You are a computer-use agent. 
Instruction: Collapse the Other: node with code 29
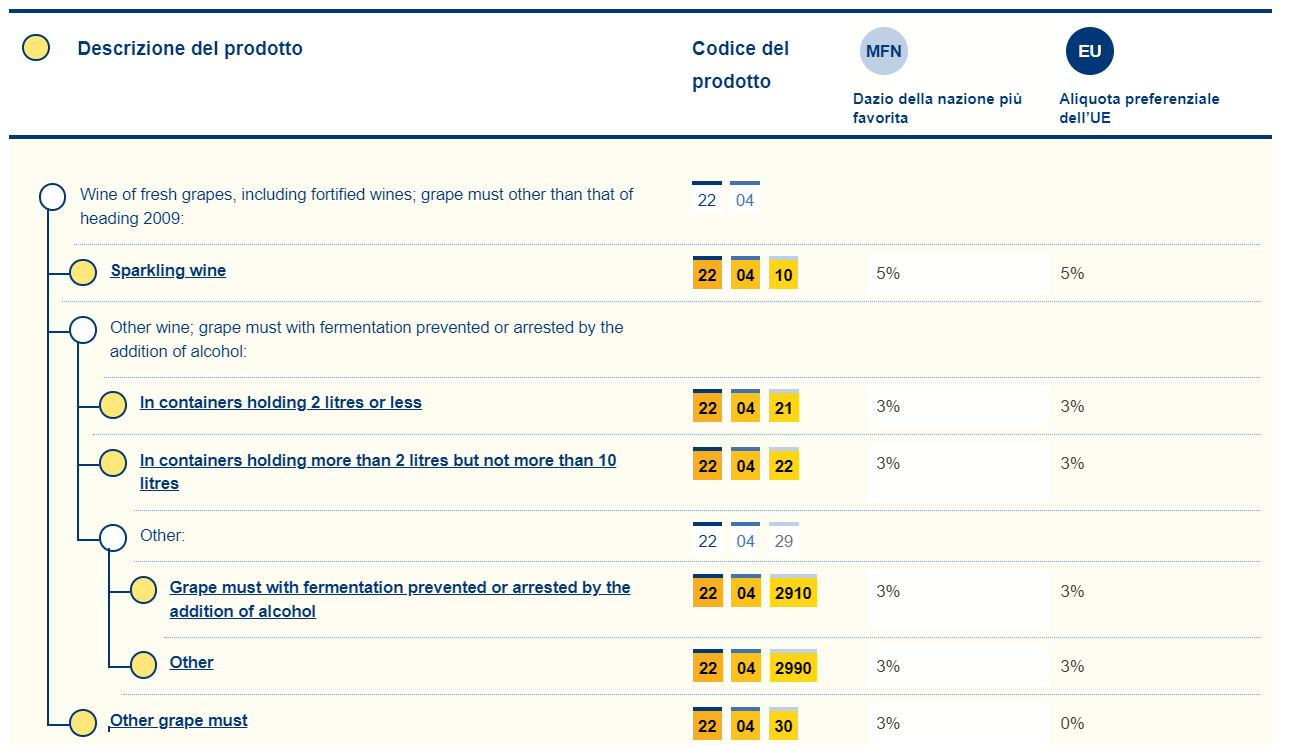(113, 537)
